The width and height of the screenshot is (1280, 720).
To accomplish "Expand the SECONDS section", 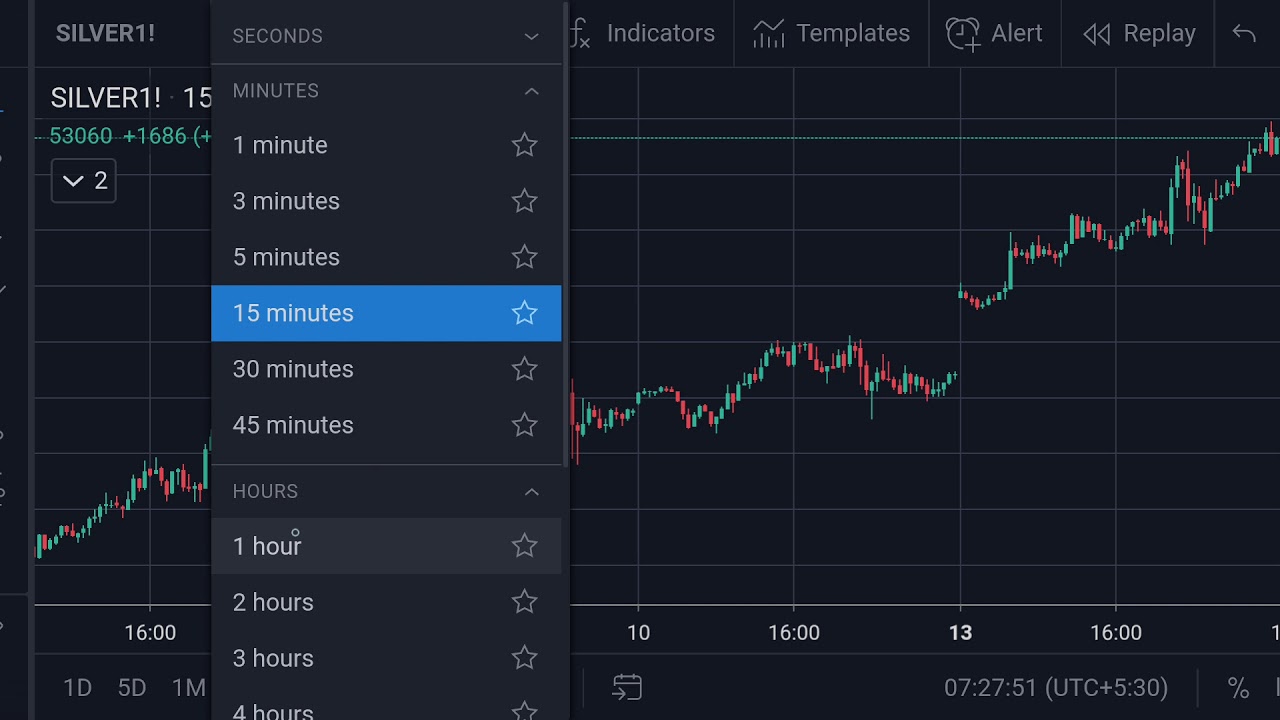I will [x=531, y=36].
